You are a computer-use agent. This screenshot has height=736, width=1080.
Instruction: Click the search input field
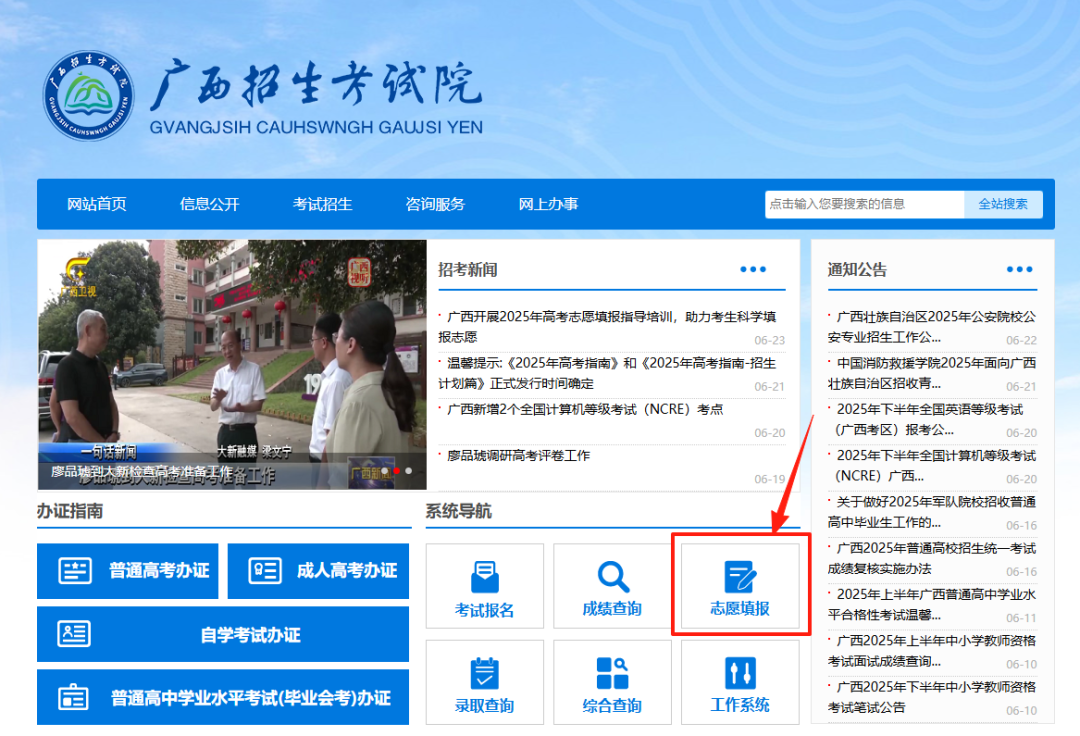tap(864, 204)
